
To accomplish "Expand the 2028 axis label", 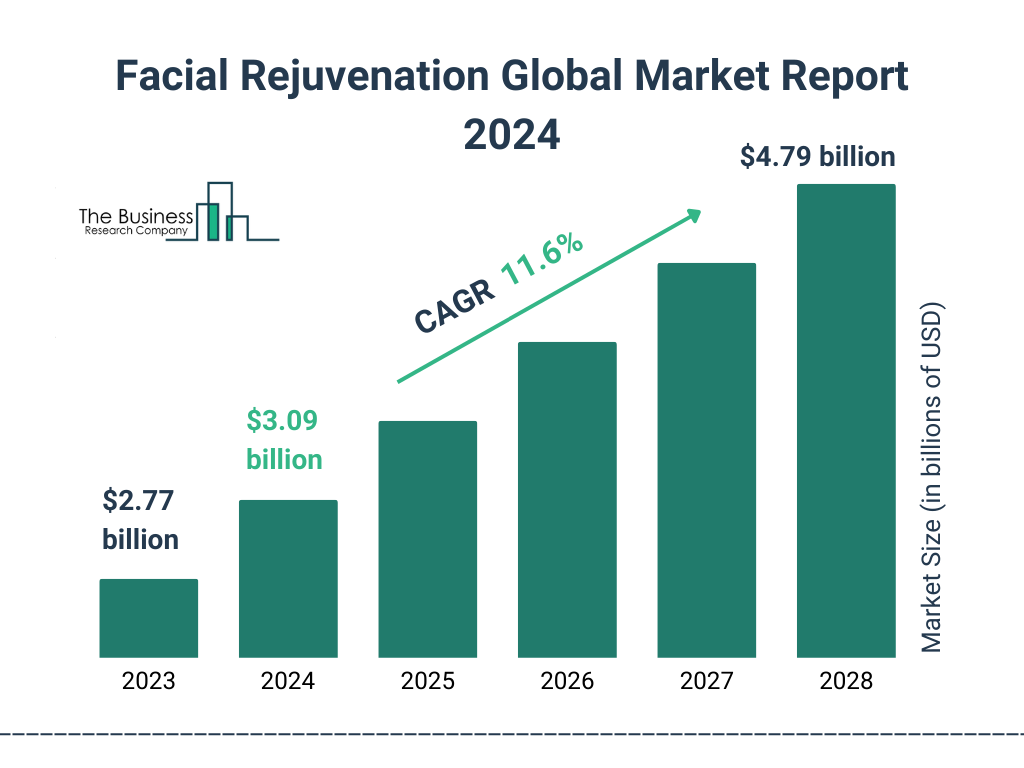I will tap(846, 682).
